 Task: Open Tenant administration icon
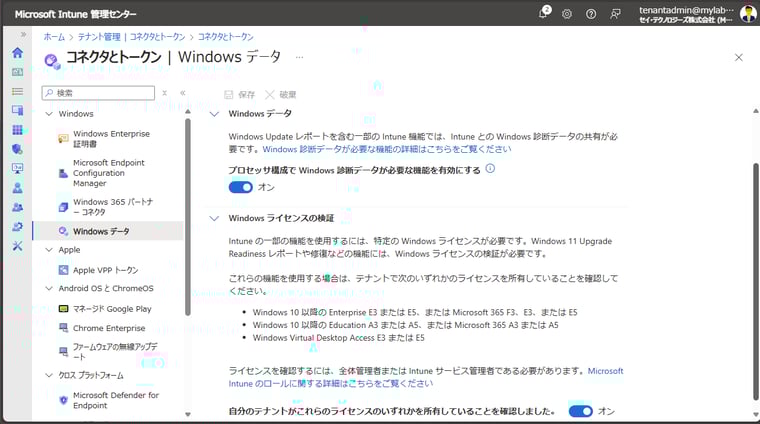coord(17,227)
